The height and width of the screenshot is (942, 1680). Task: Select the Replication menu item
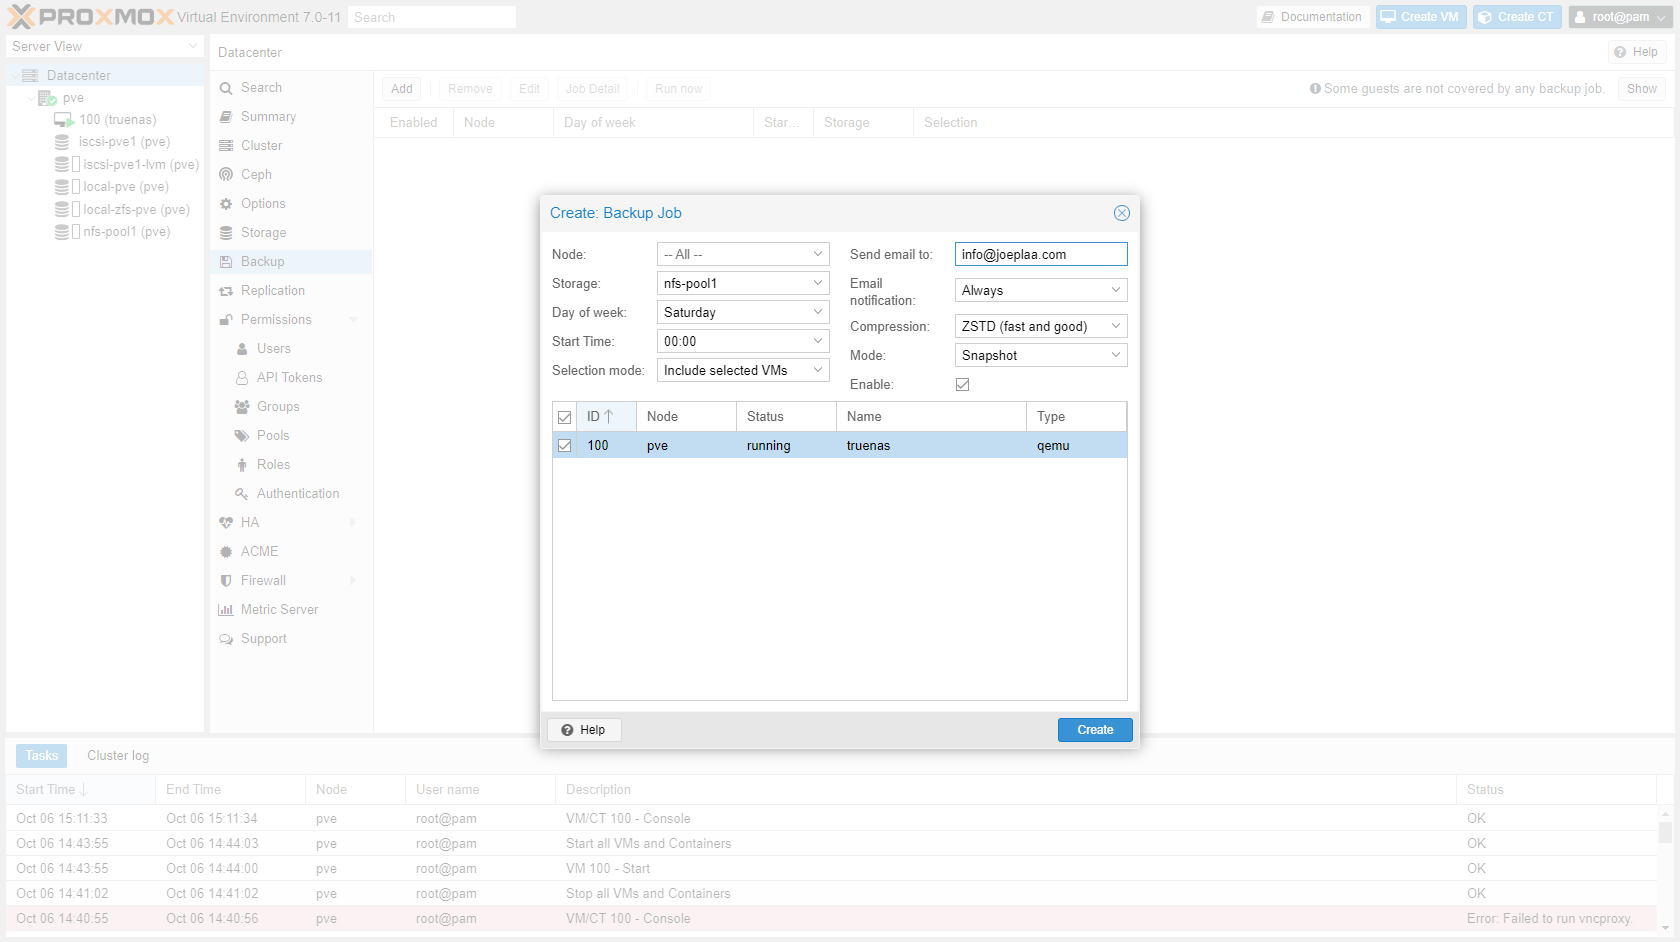290,291
